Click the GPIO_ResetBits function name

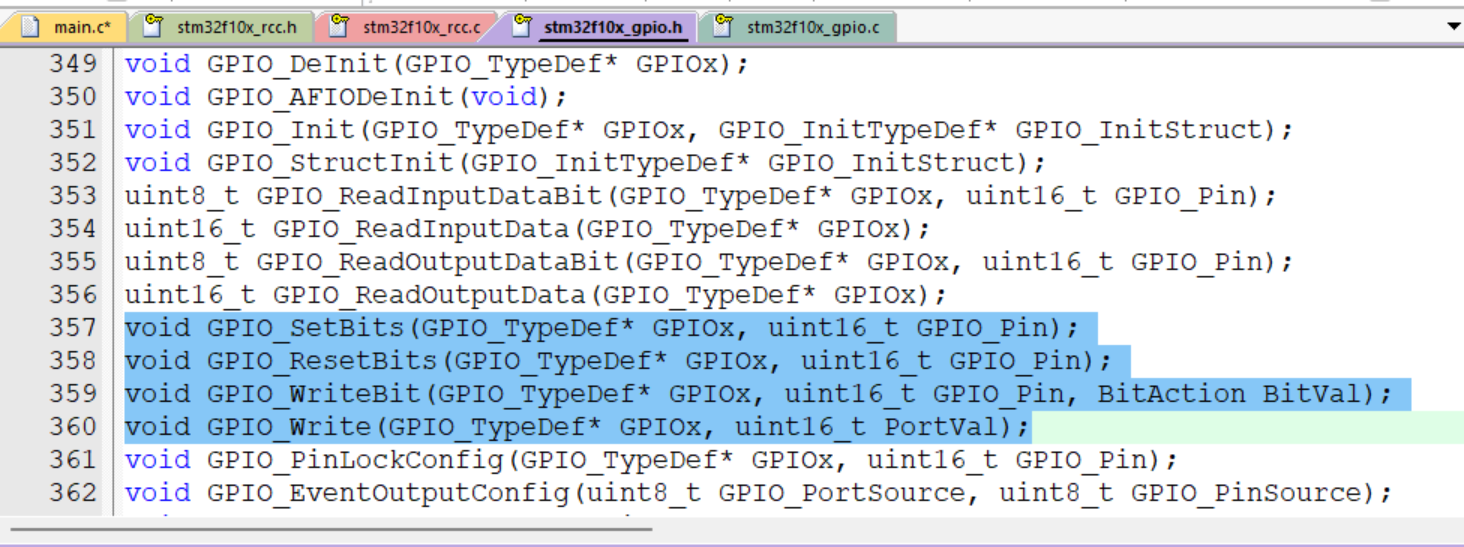[323, 361]
